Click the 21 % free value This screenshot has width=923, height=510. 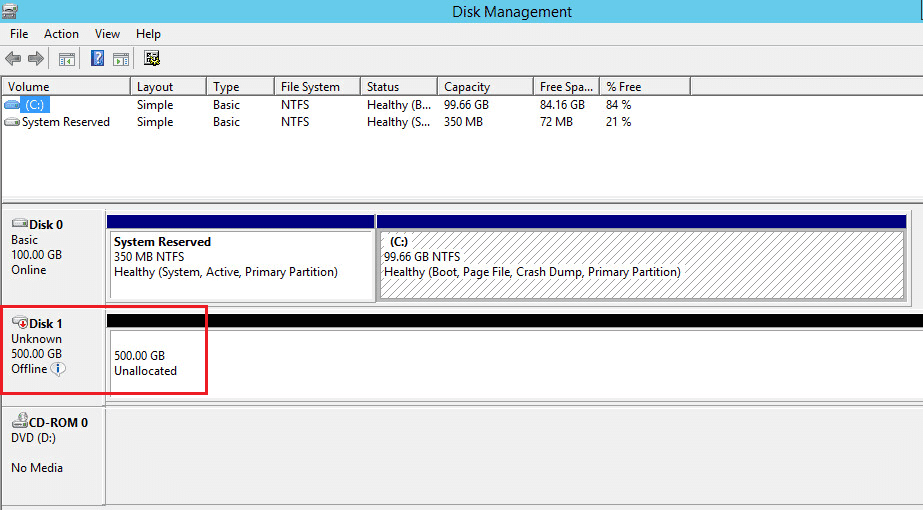tap(619, 122)
